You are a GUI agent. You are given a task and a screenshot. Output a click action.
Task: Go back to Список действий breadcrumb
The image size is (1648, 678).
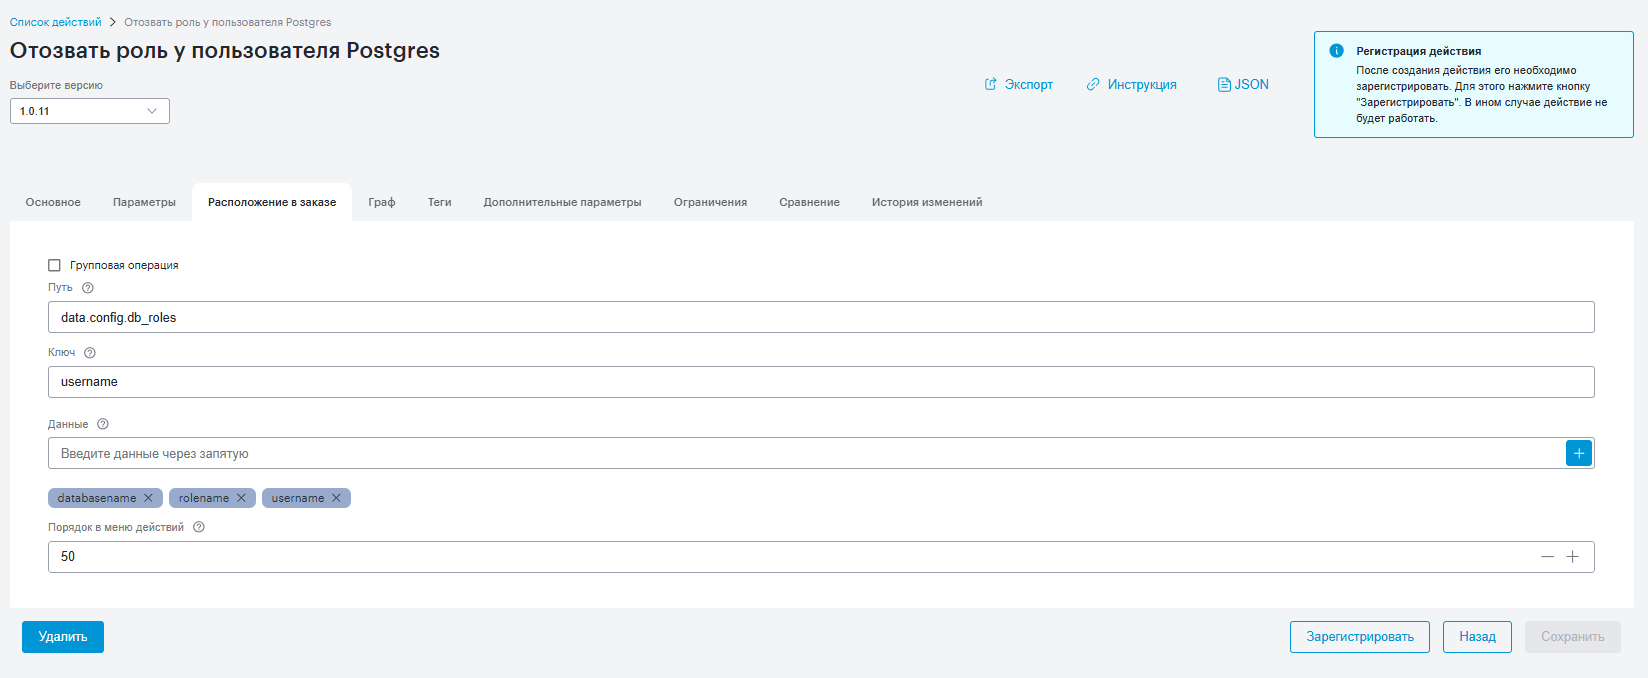(56, 22)
